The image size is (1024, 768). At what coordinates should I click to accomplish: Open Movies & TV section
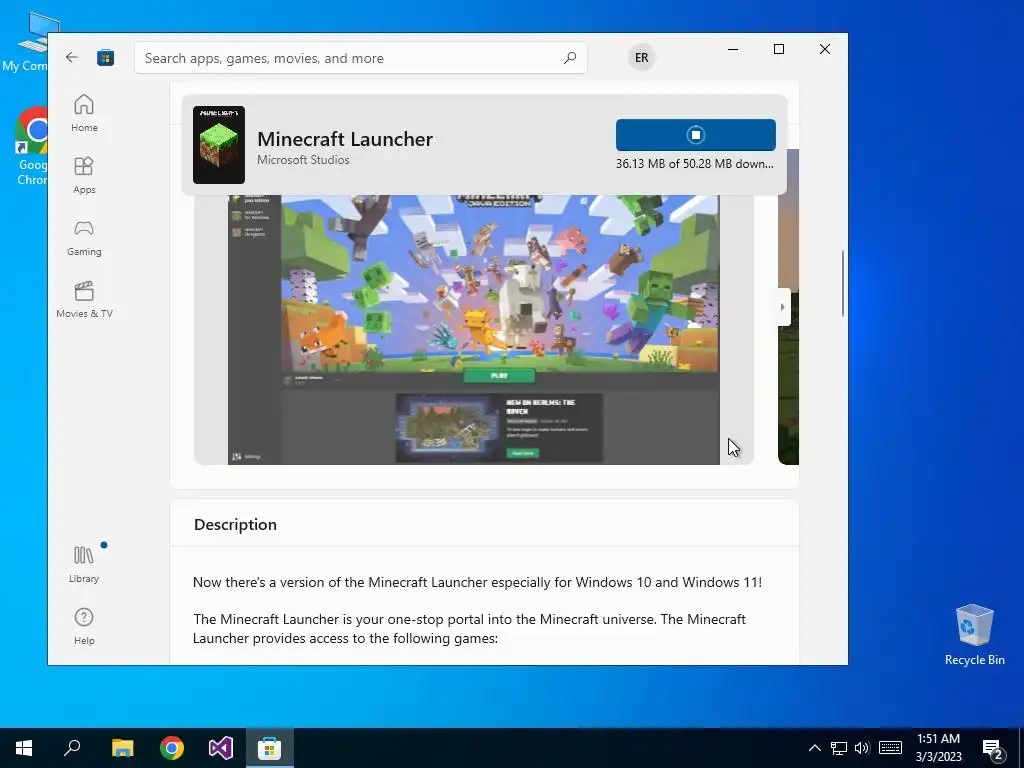84,299
